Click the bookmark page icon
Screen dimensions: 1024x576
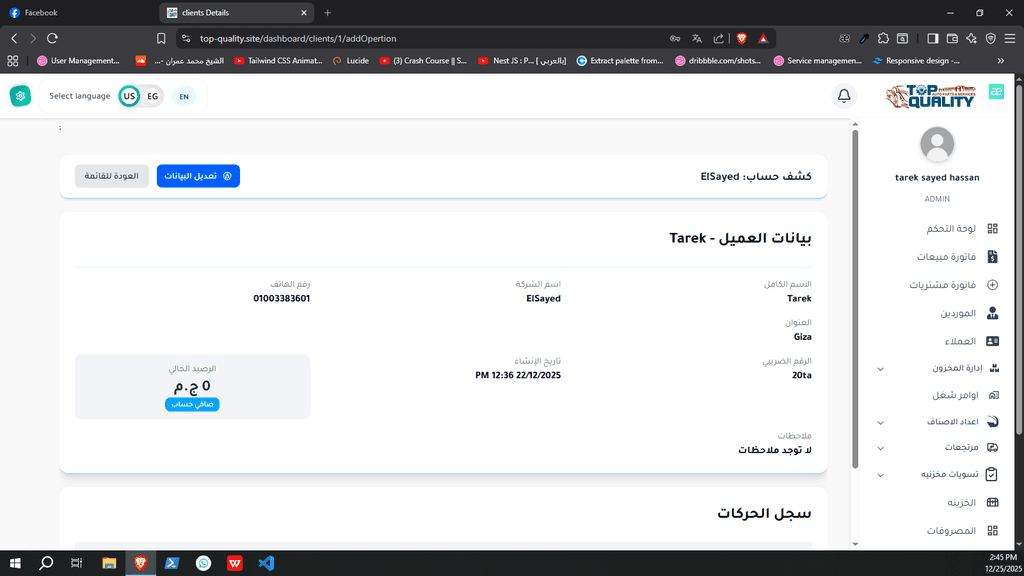click(161, 39)
